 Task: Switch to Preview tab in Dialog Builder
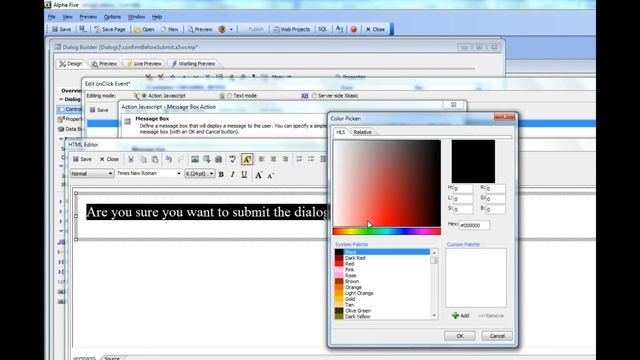tap(104, 64)
